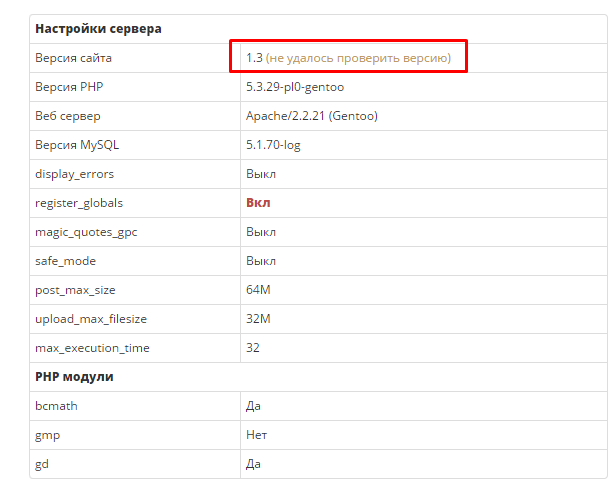This screenshot has width=616, height=485.
Task: Select the 'Версия сайта' row label
Action: tap(73, 58)
